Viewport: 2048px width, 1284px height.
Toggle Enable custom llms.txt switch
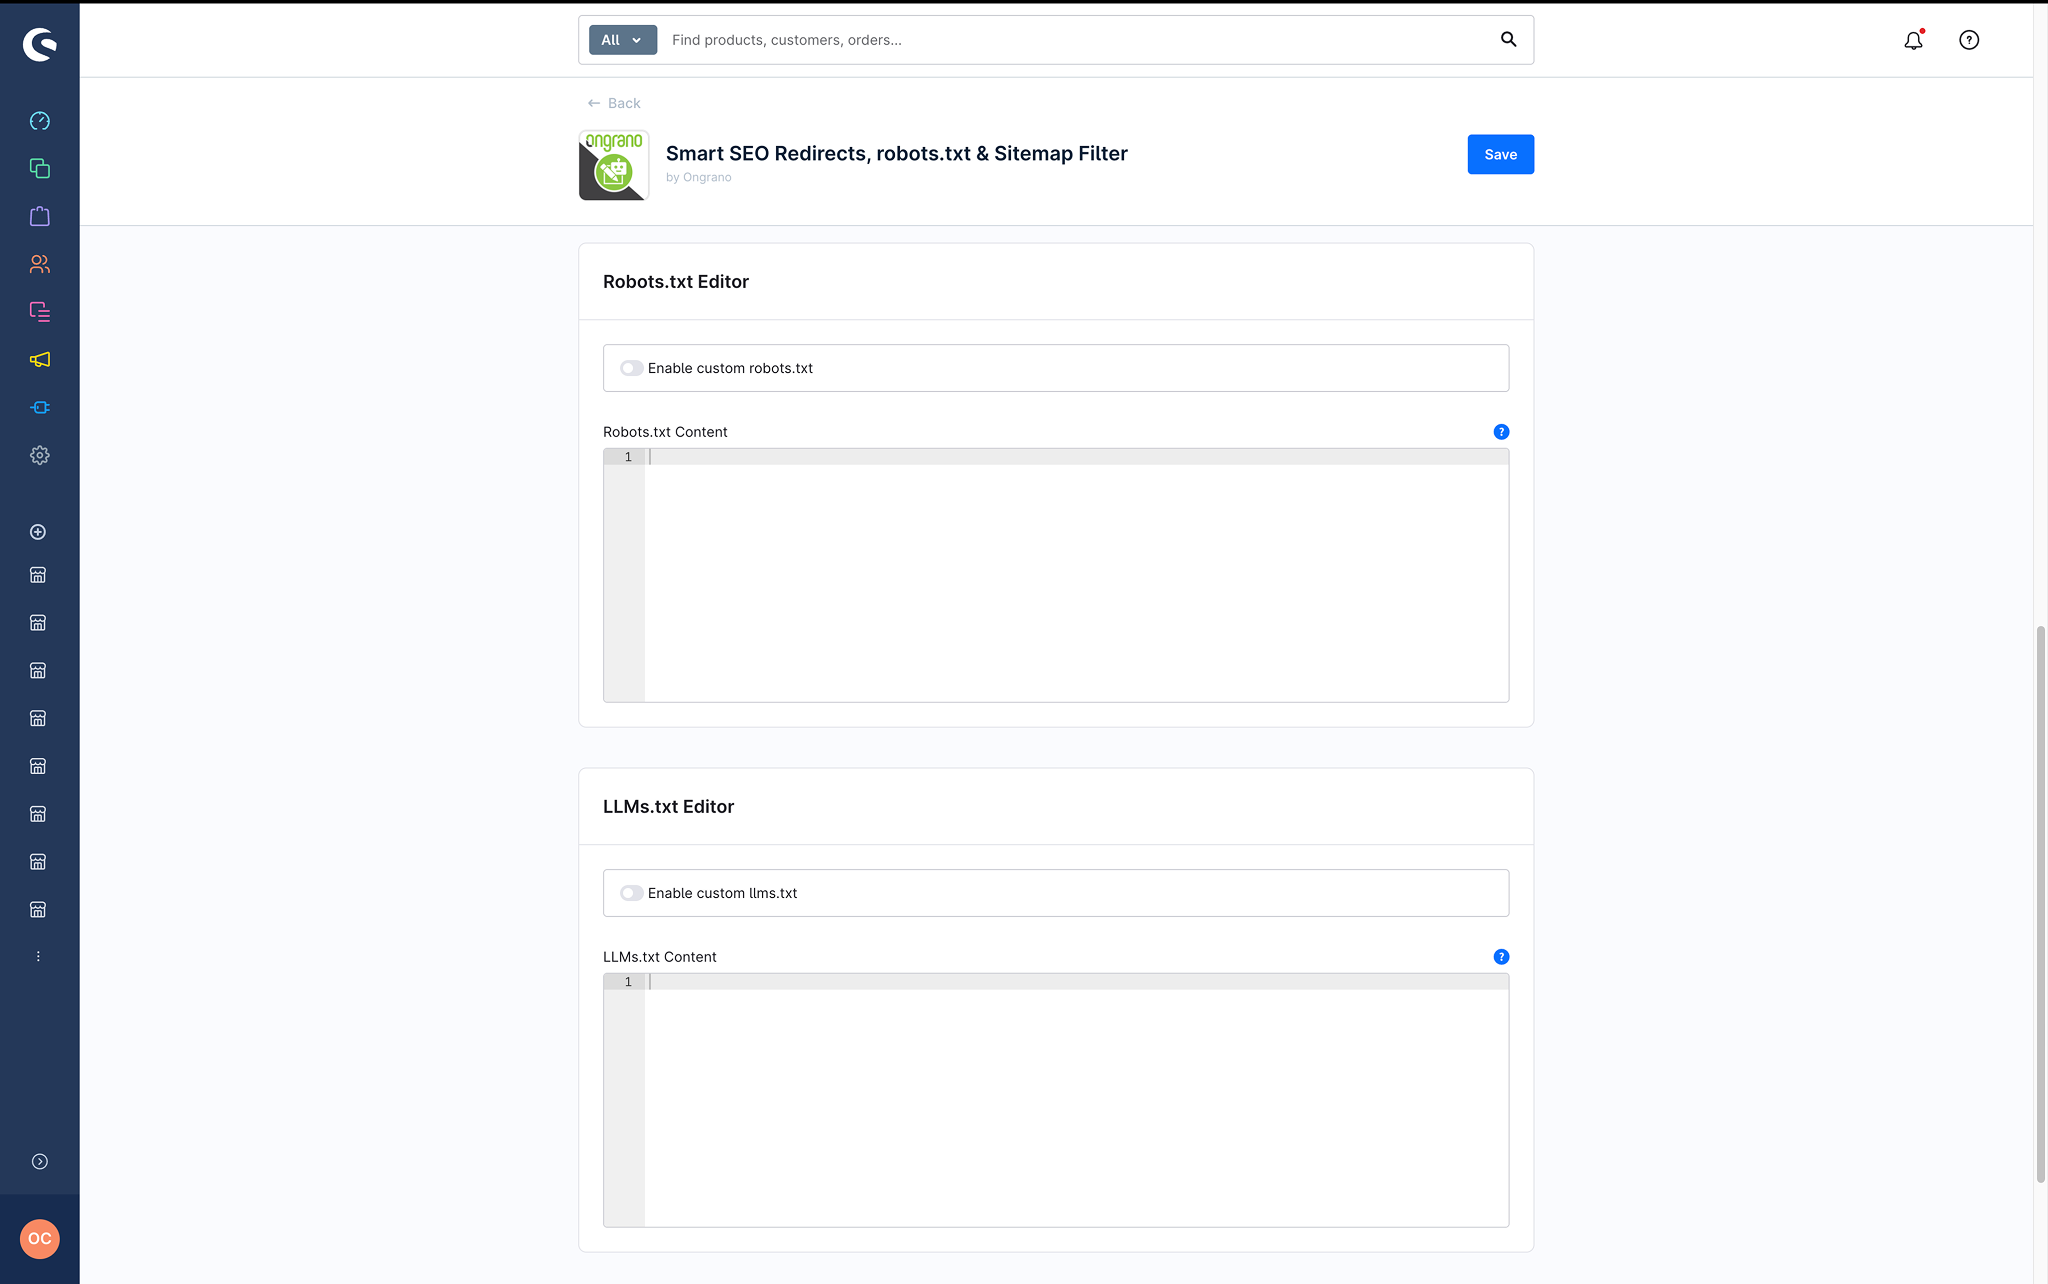[x=631, y=893]
